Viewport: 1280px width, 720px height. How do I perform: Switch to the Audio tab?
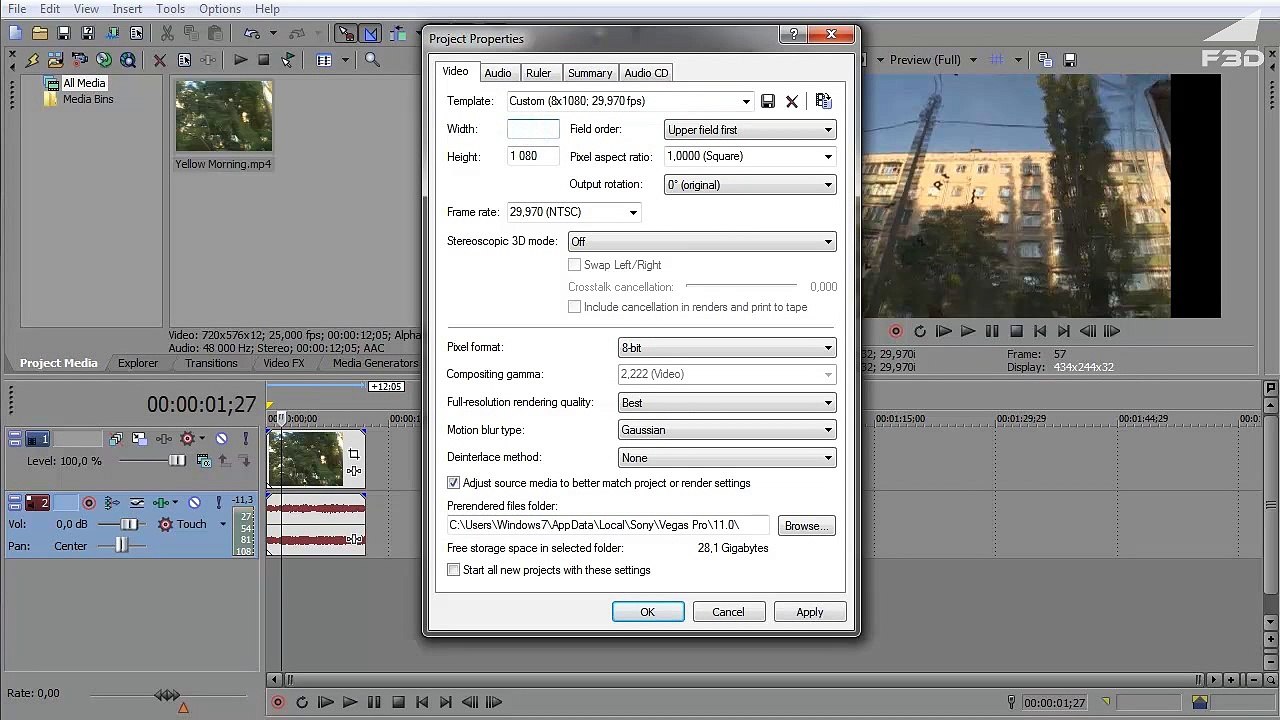[497, 73]
